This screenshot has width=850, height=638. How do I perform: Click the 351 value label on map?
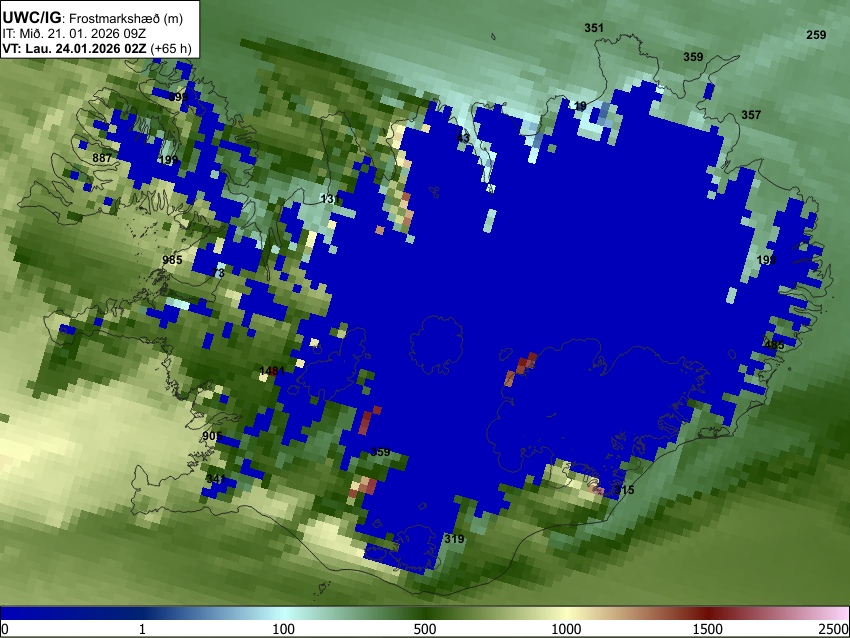594,28
